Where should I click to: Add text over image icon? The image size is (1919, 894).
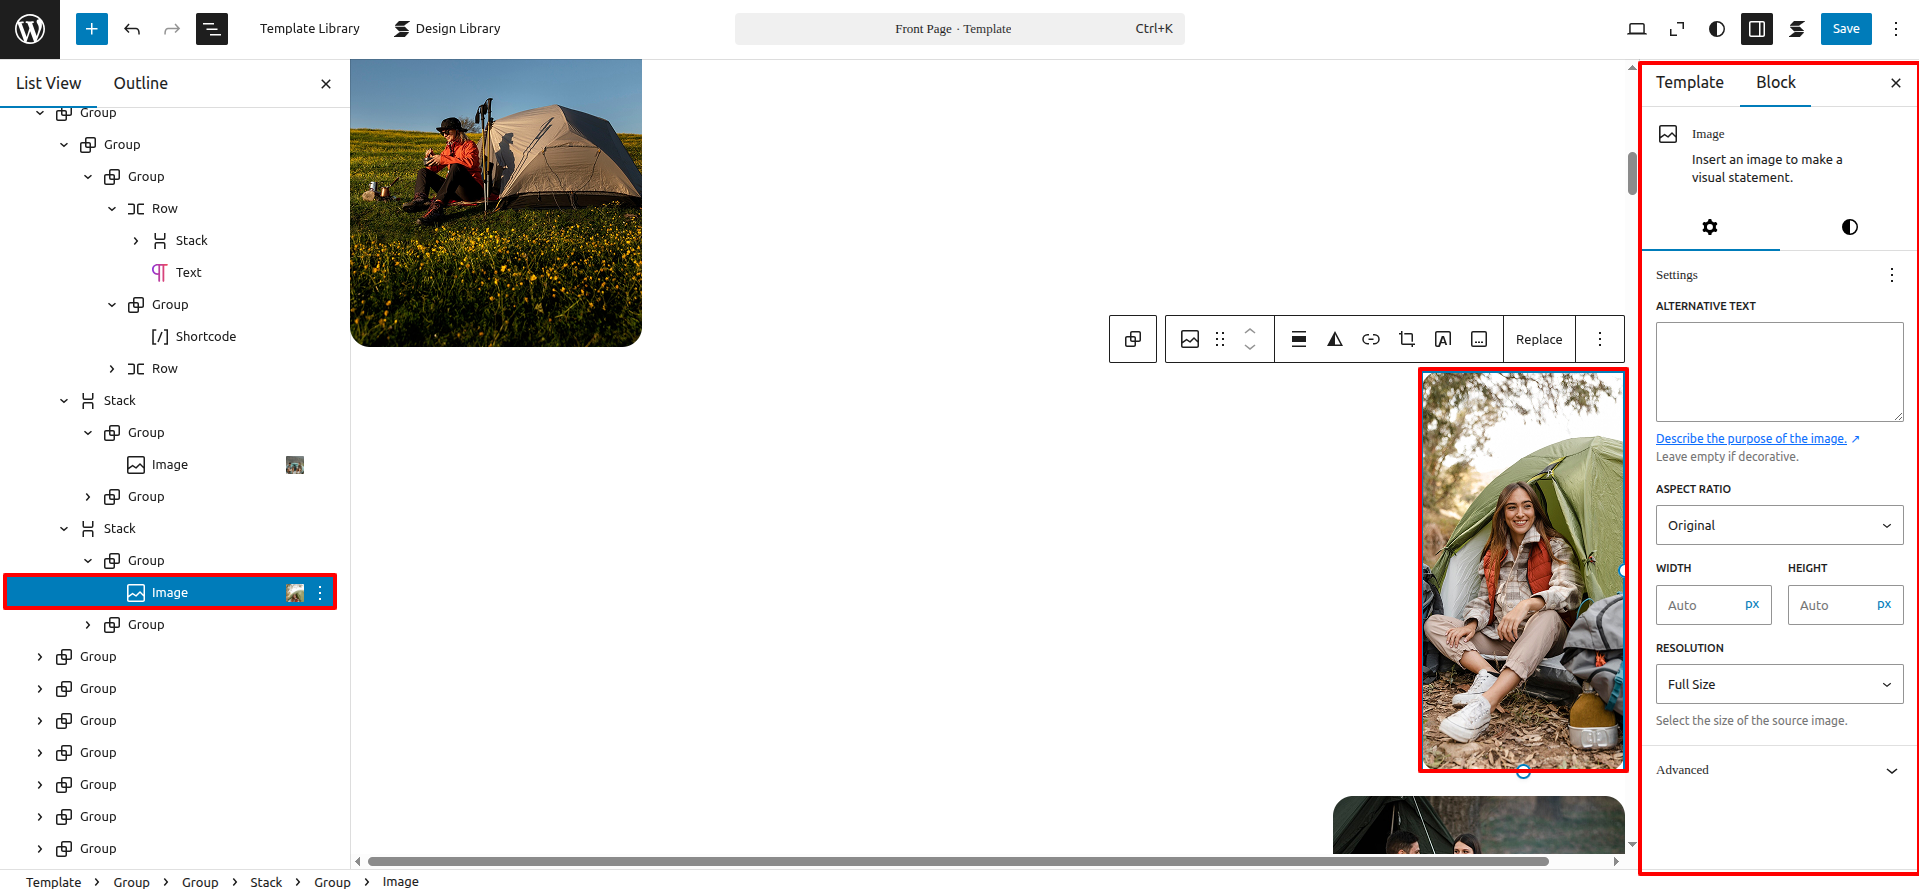tap(1442, 340)
